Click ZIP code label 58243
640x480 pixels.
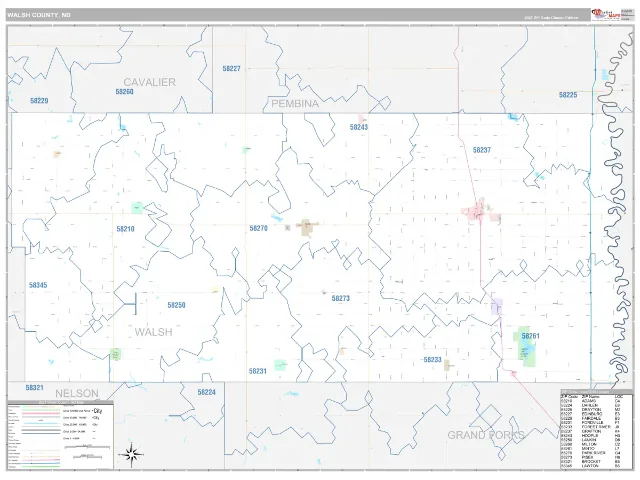tap(359, 127)
